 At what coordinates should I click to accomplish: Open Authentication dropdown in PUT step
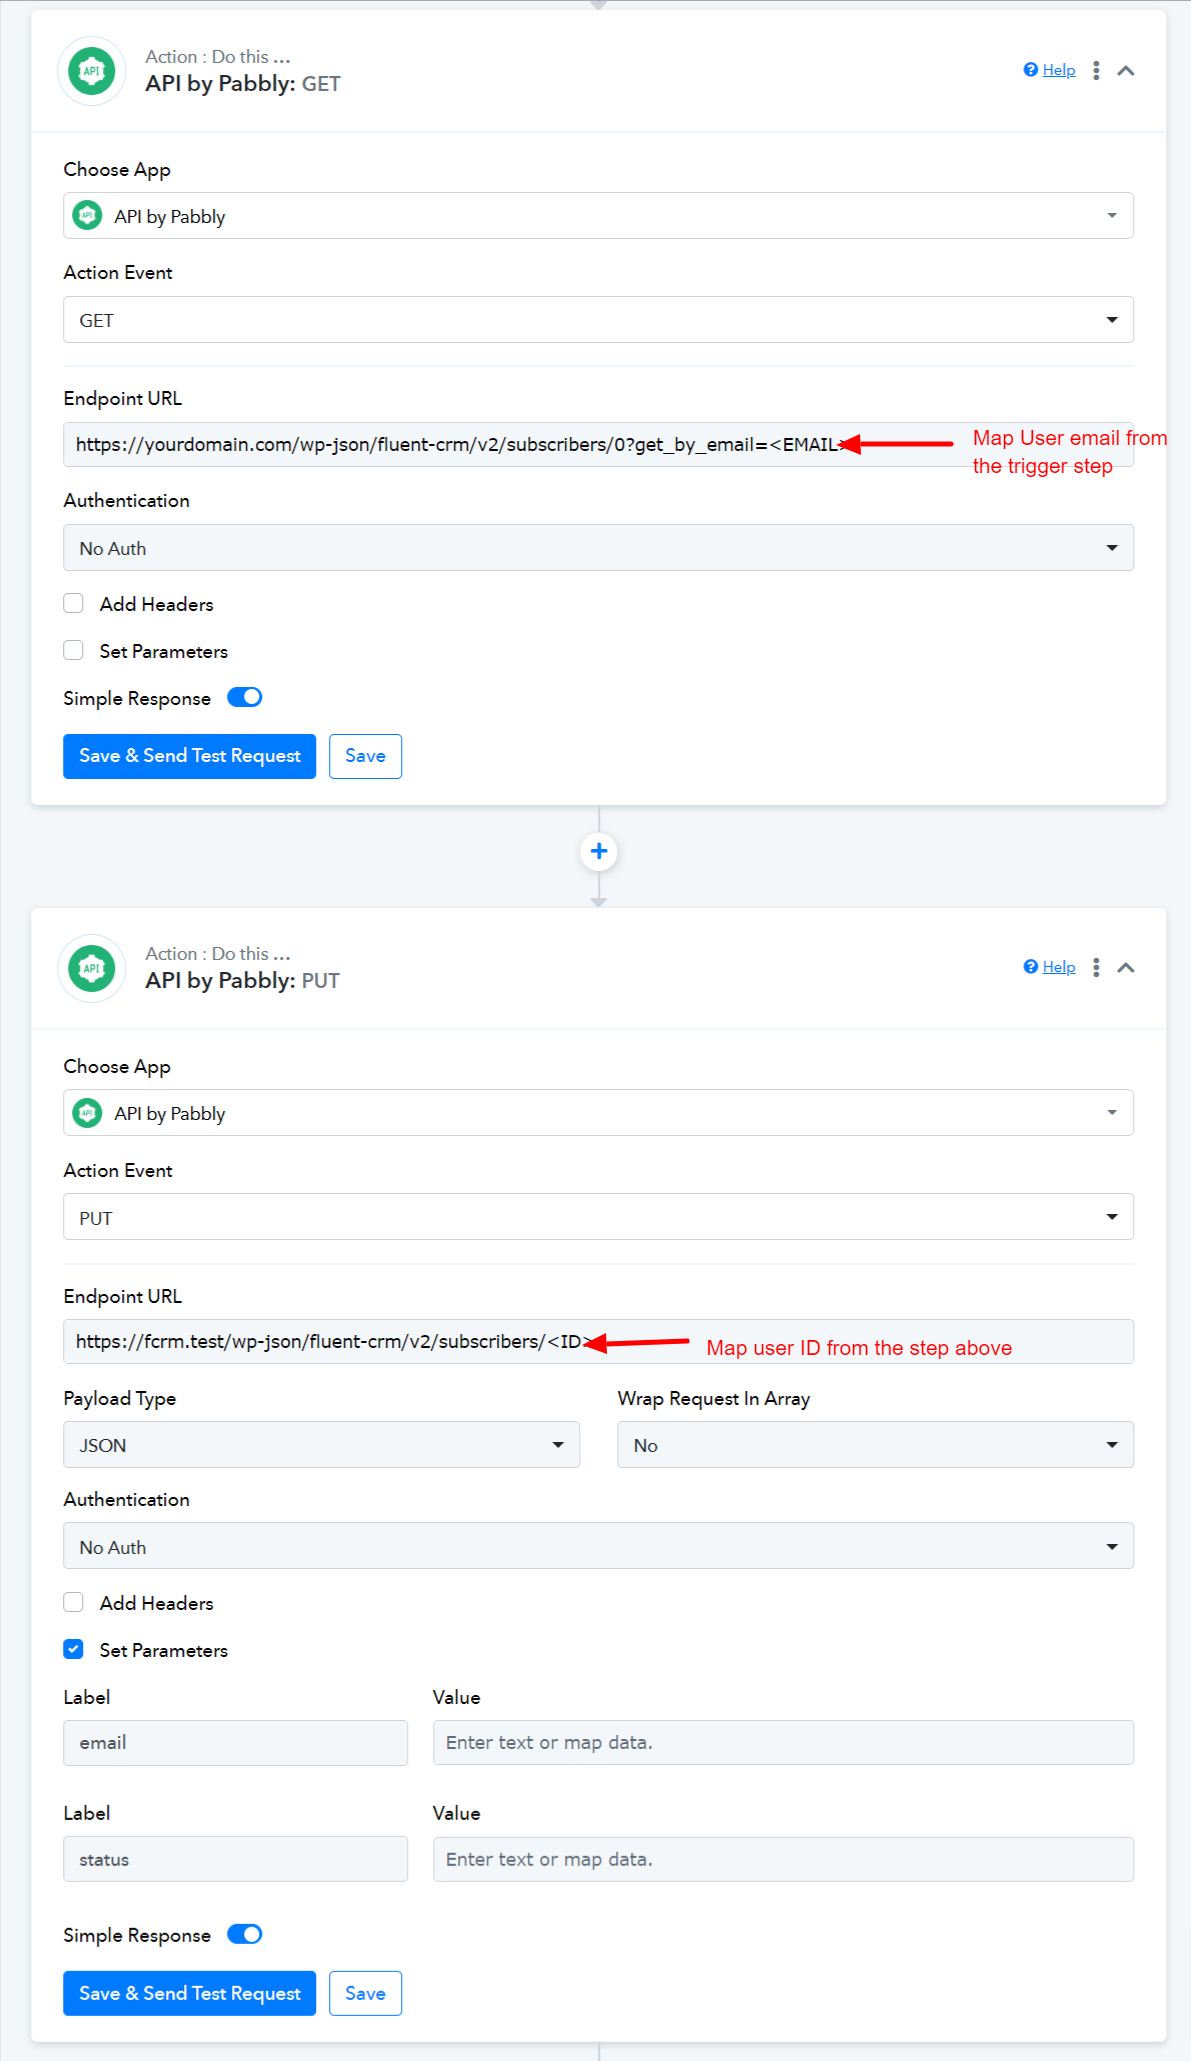598,1546
